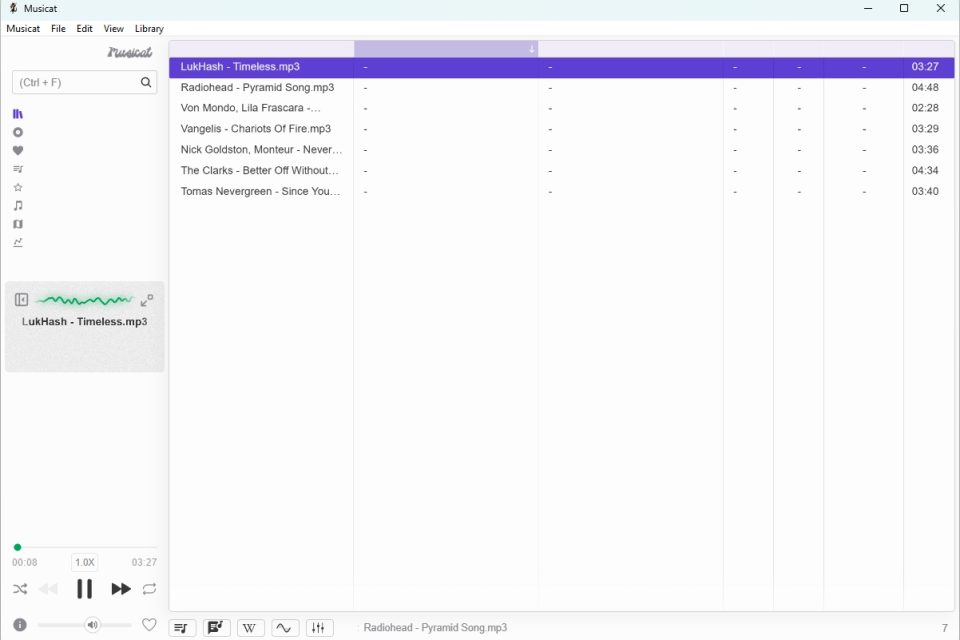Click the duration "02:28" cell
Viewport: 960px width, 640px height.
tap(924, 108)
